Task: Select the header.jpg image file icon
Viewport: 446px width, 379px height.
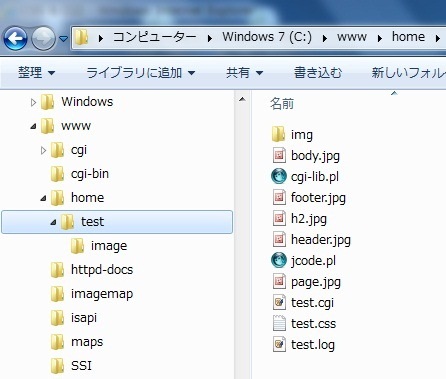Action: tap(279, 239)
